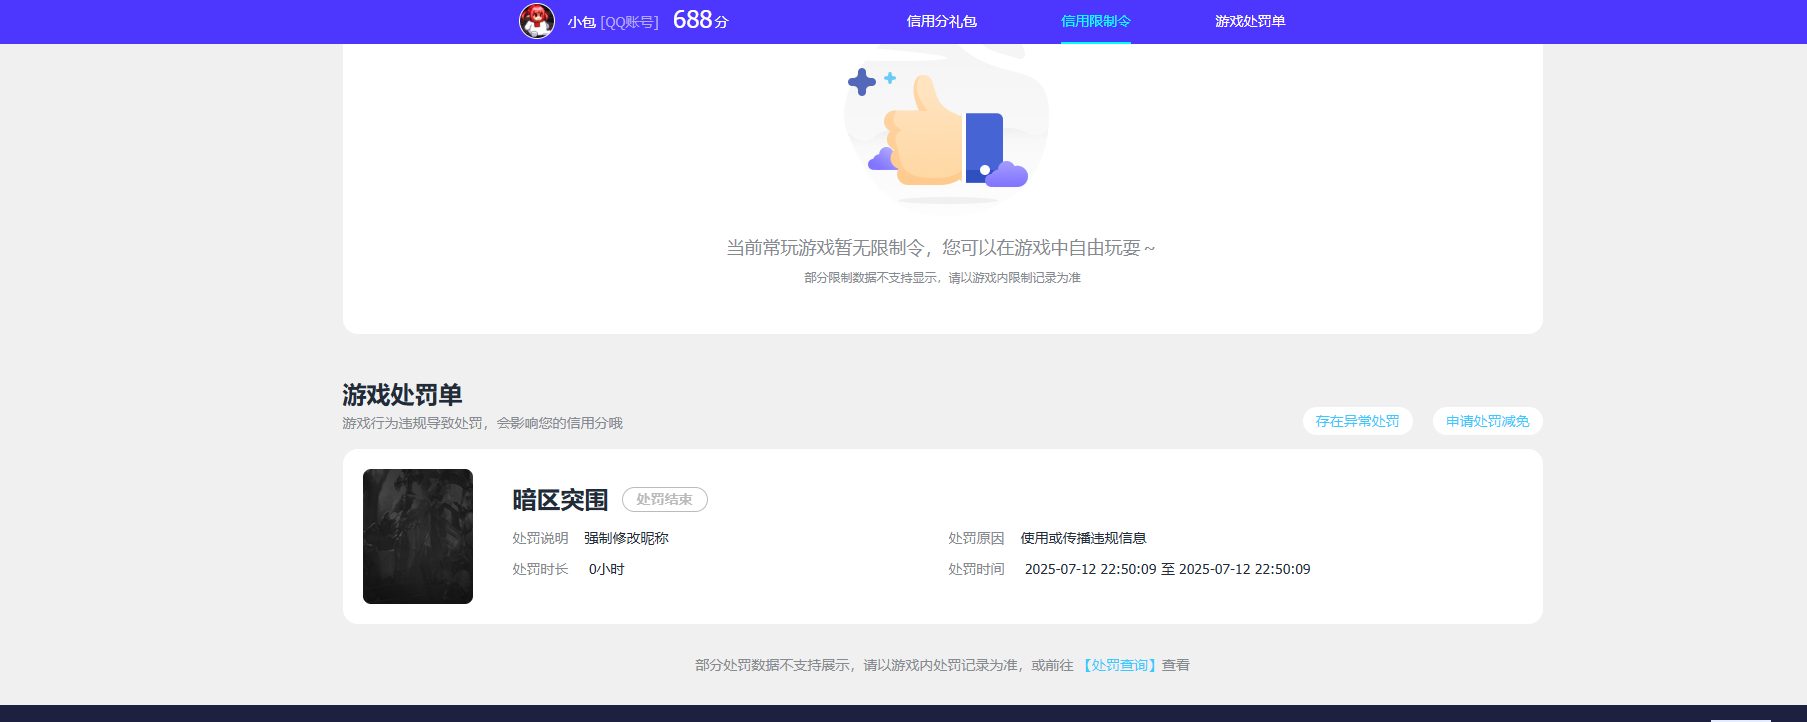
Task: Click the 暗区突围 game title
Action: (560, 500)
